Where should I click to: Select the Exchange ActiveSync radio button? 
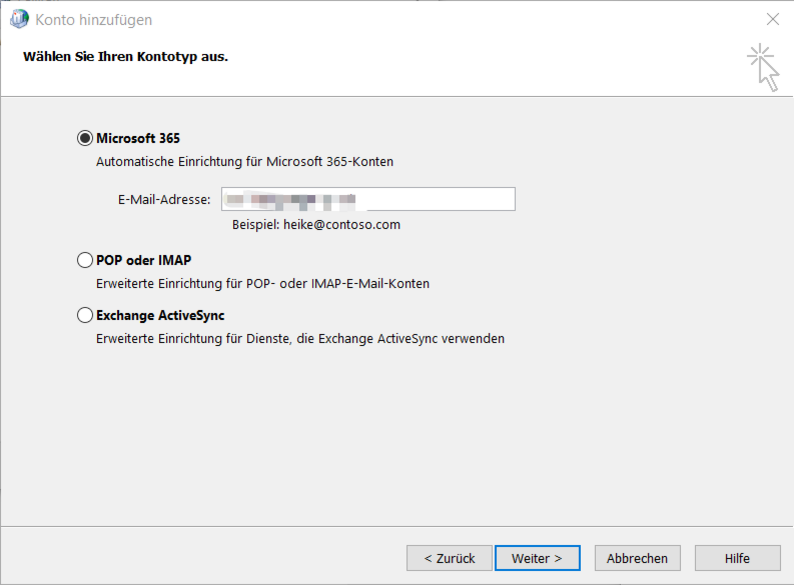(85, 315)
